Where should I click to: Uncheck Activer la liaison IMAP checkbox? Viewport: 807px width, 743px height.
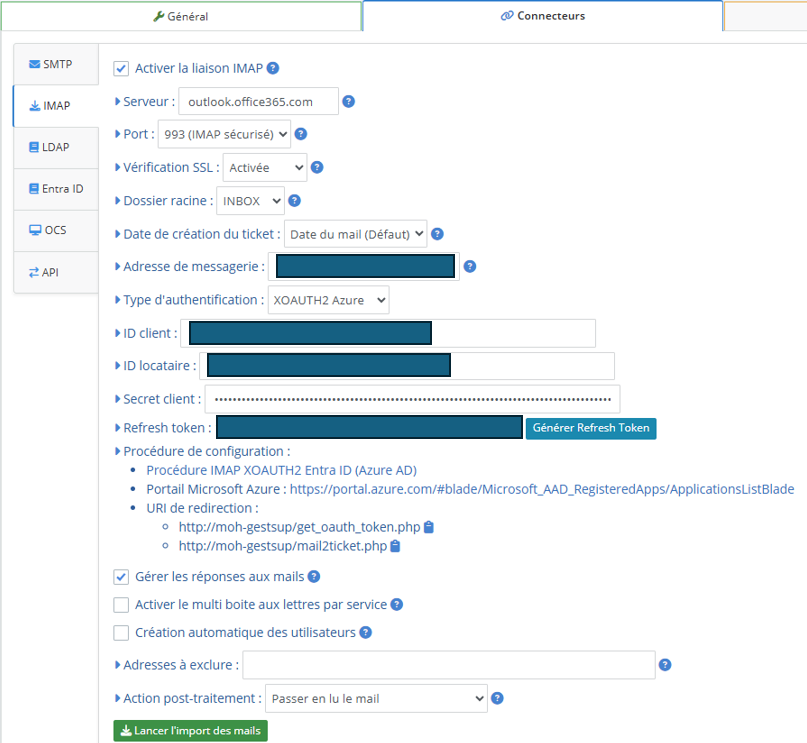point(122,69)
